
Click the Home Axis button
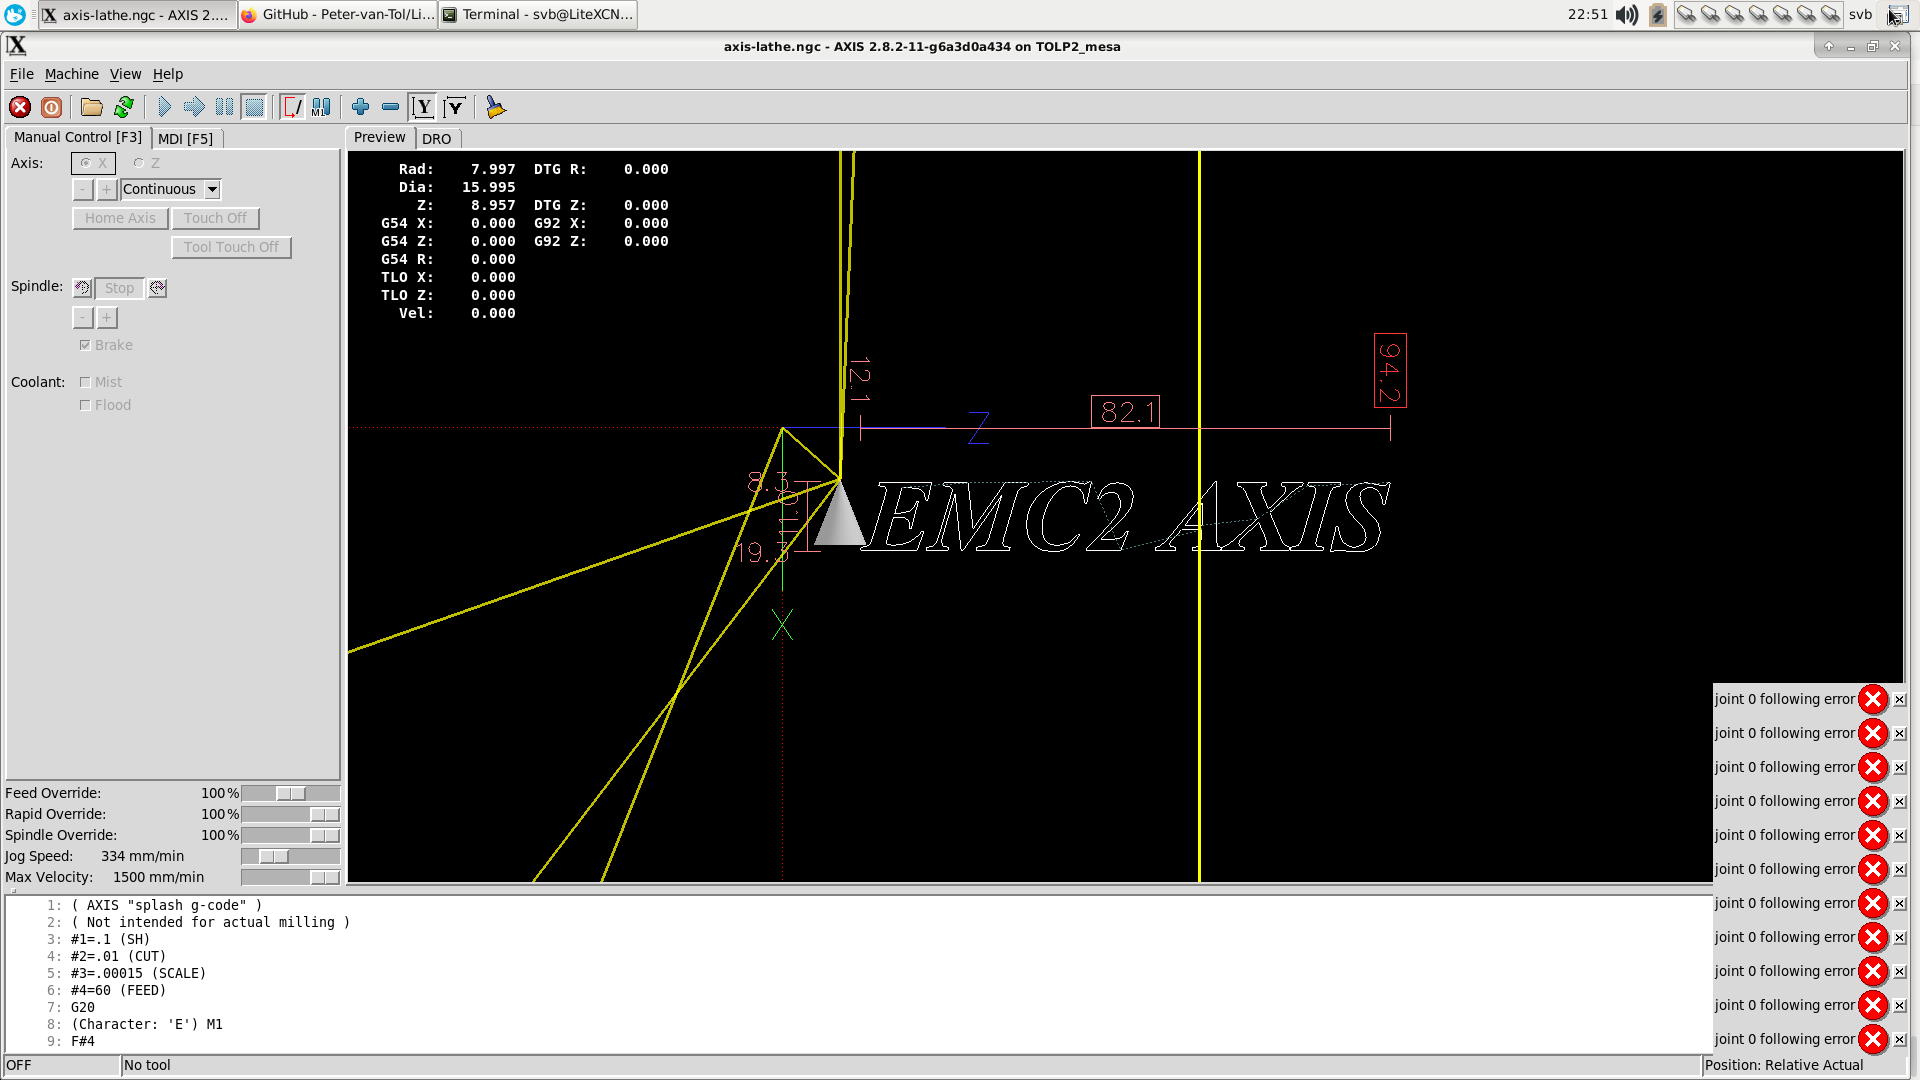click(x=120, y=218)
